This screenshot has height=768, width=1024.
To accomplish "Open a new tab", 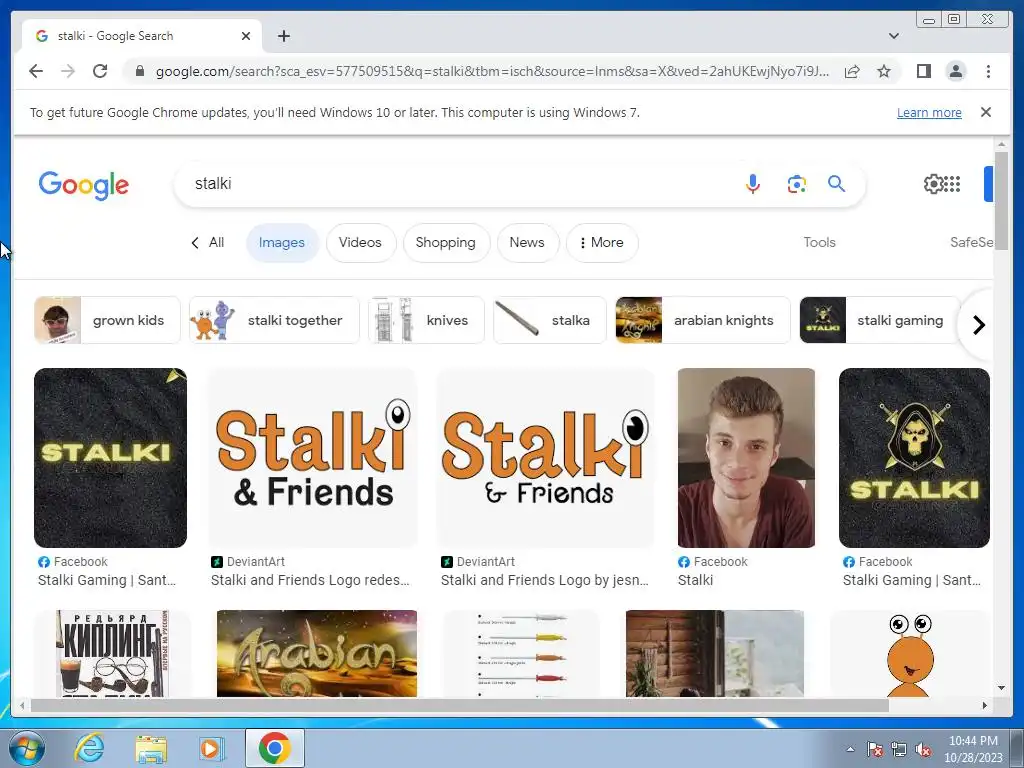I will click(283, 36).
